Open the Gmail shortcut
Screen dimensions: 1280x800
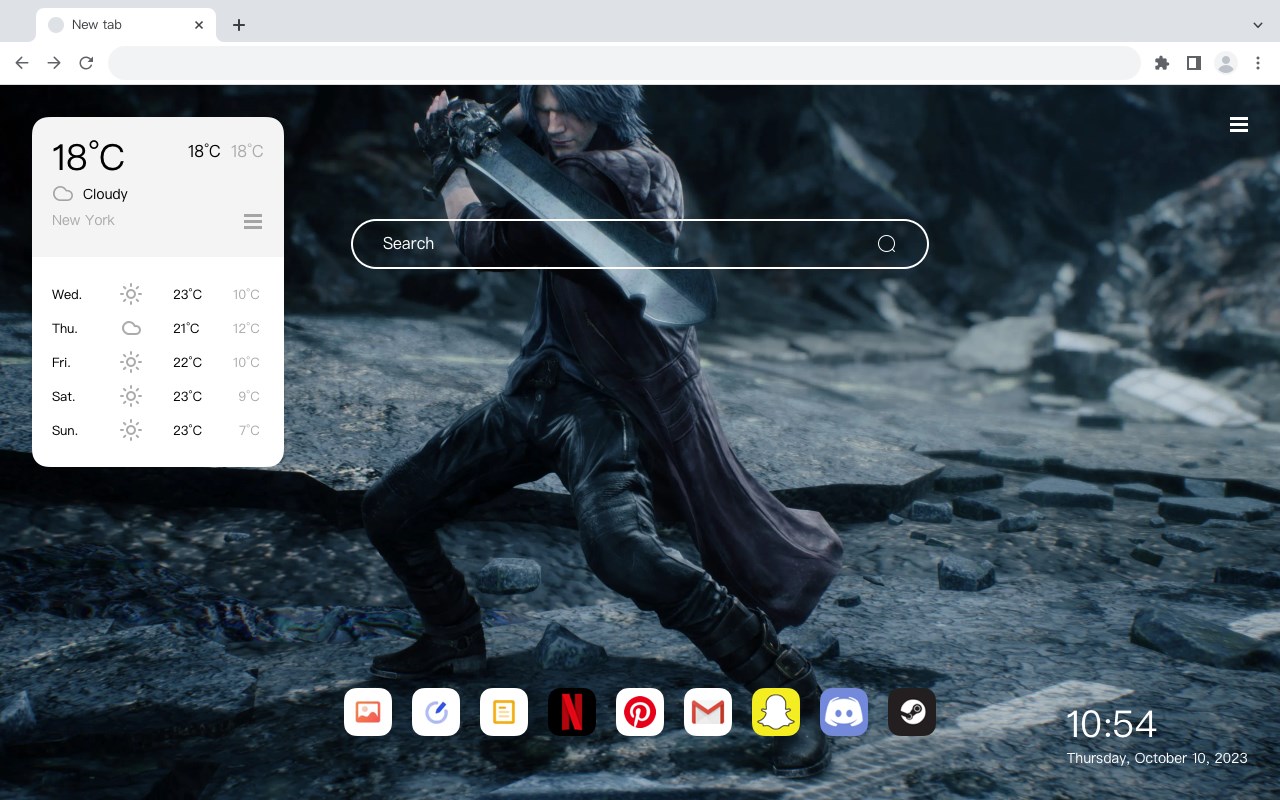[708, 712]
